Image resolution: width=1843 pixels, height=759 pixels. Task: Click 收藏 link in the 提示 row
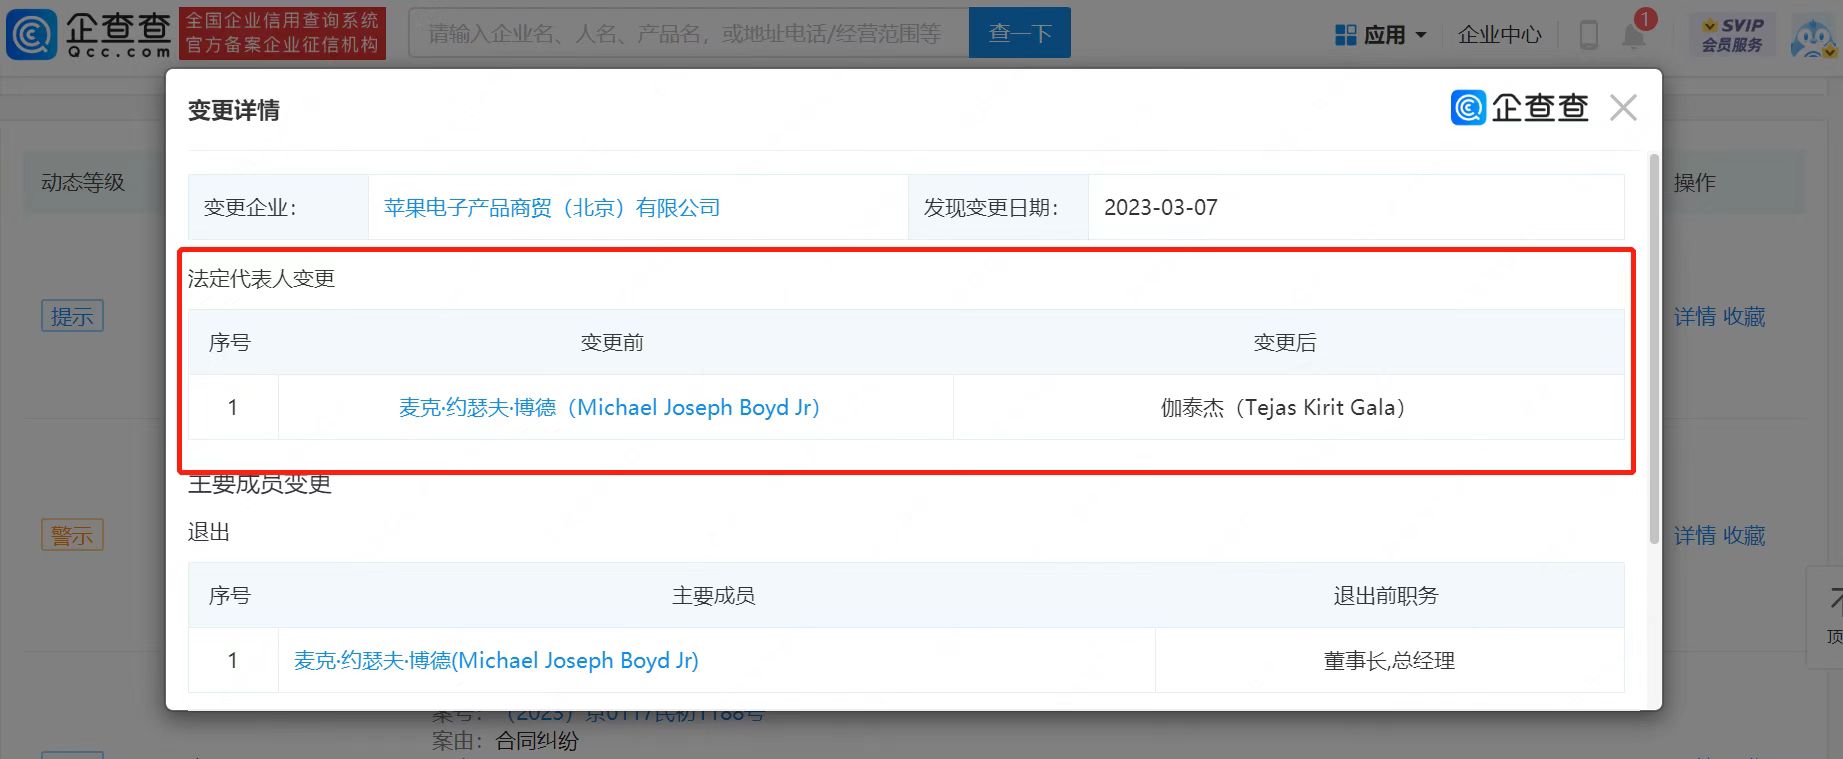click(1744, 316)
